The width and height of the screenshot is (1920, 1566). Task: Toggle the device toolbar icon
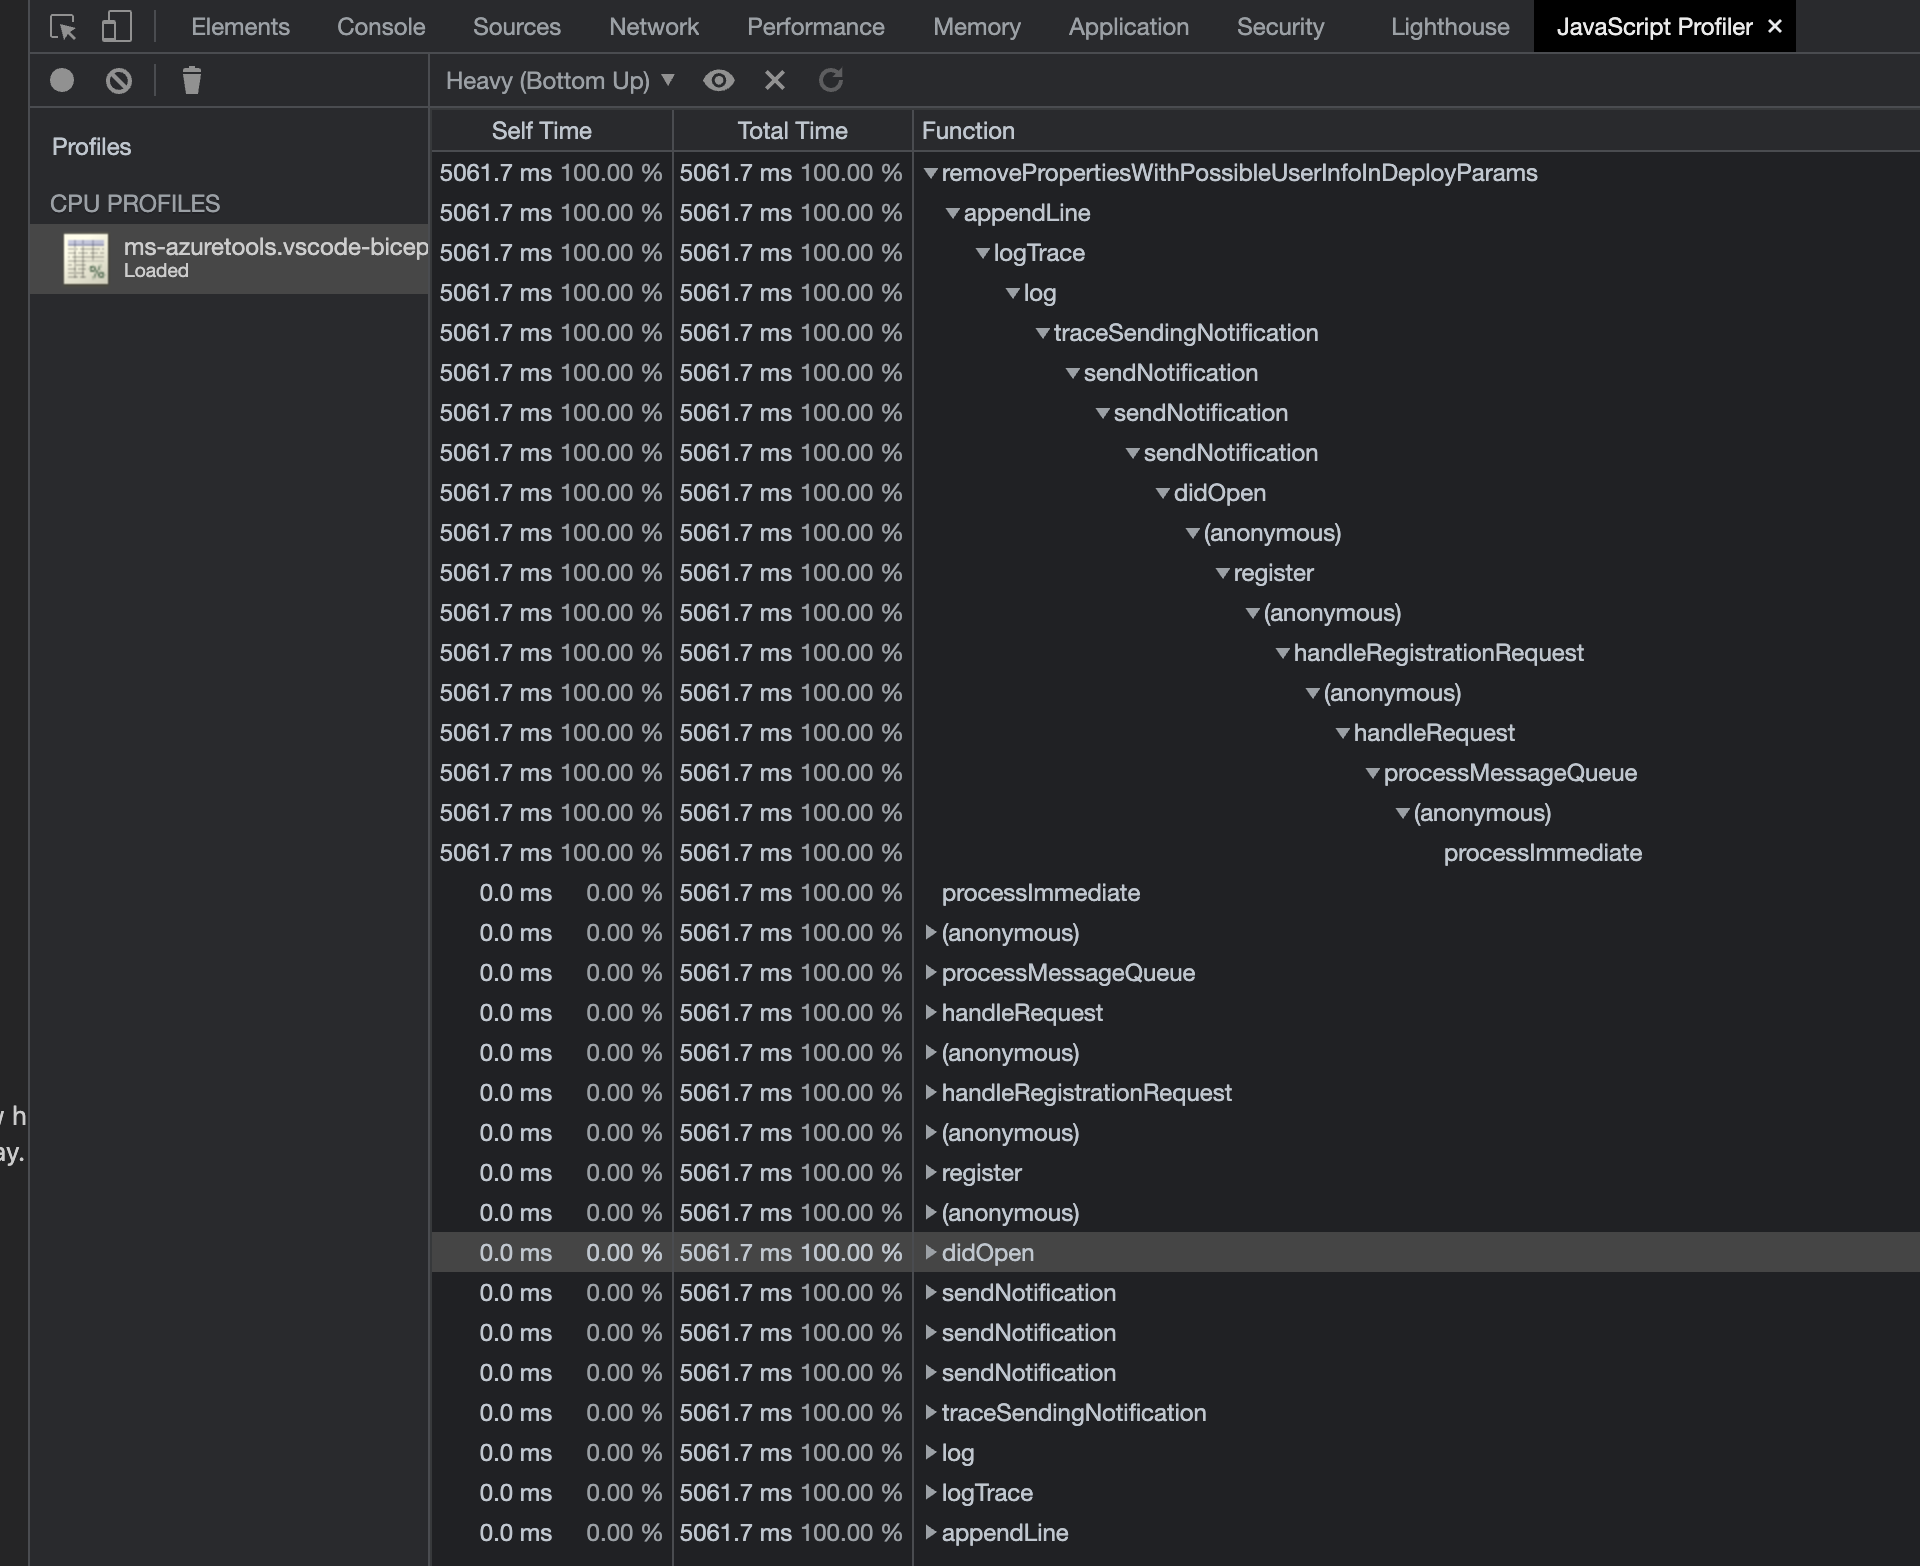117,27
